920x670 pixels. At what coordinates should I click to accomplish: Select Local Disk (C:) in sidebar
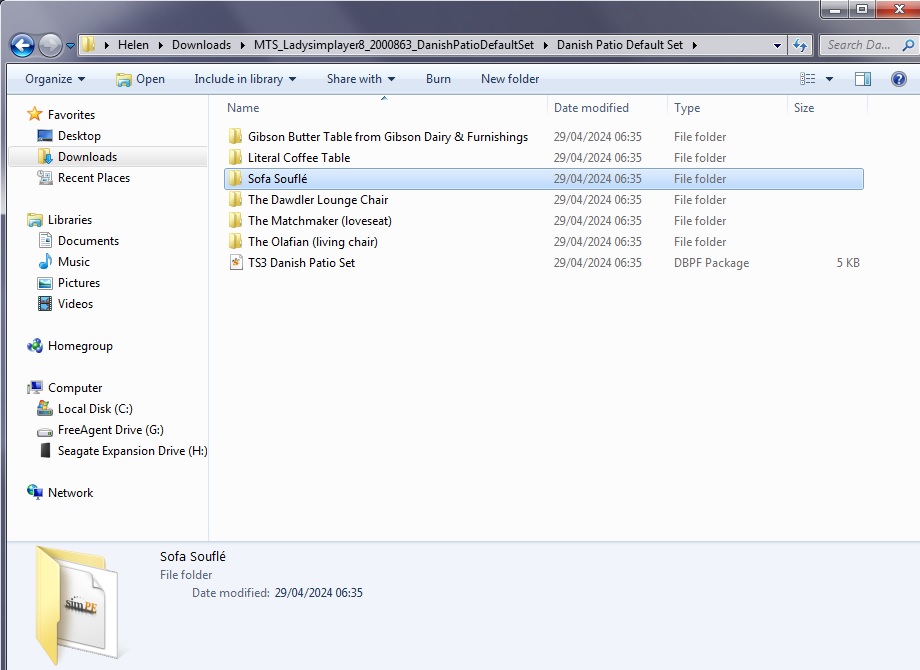(95, 409)
